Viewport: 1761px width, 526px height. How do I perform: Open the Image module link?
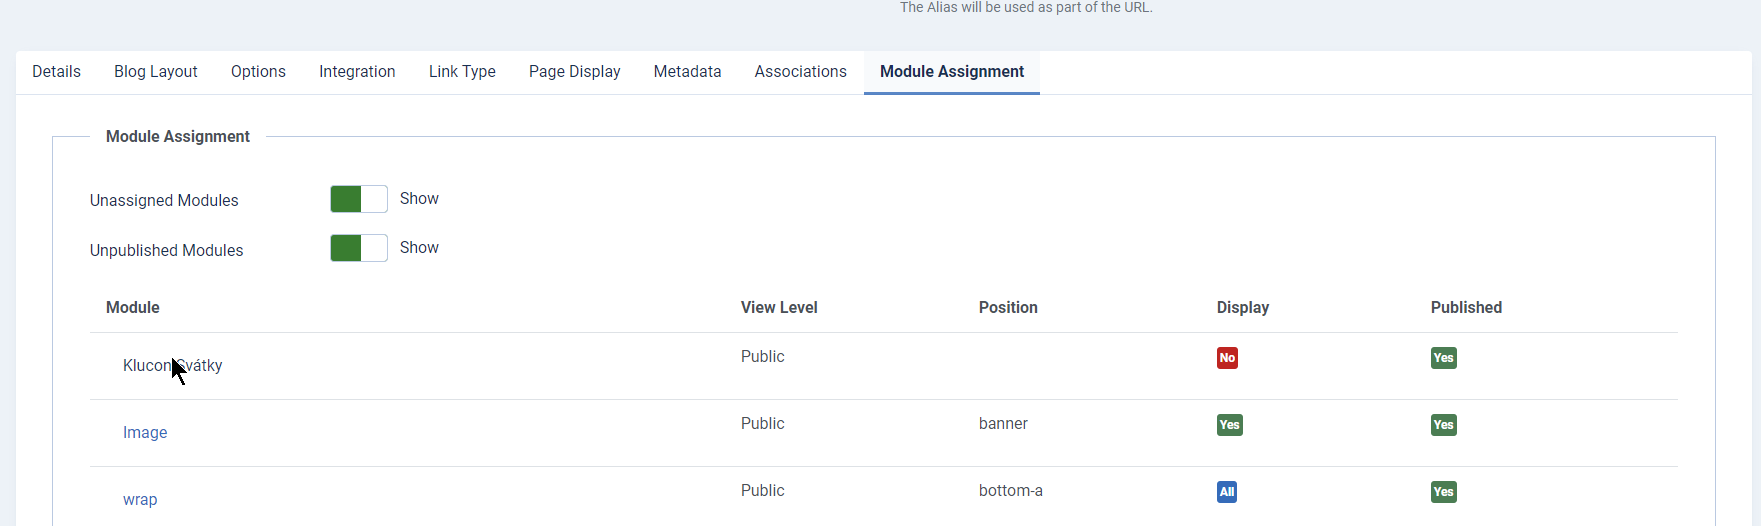pos(145,433)
